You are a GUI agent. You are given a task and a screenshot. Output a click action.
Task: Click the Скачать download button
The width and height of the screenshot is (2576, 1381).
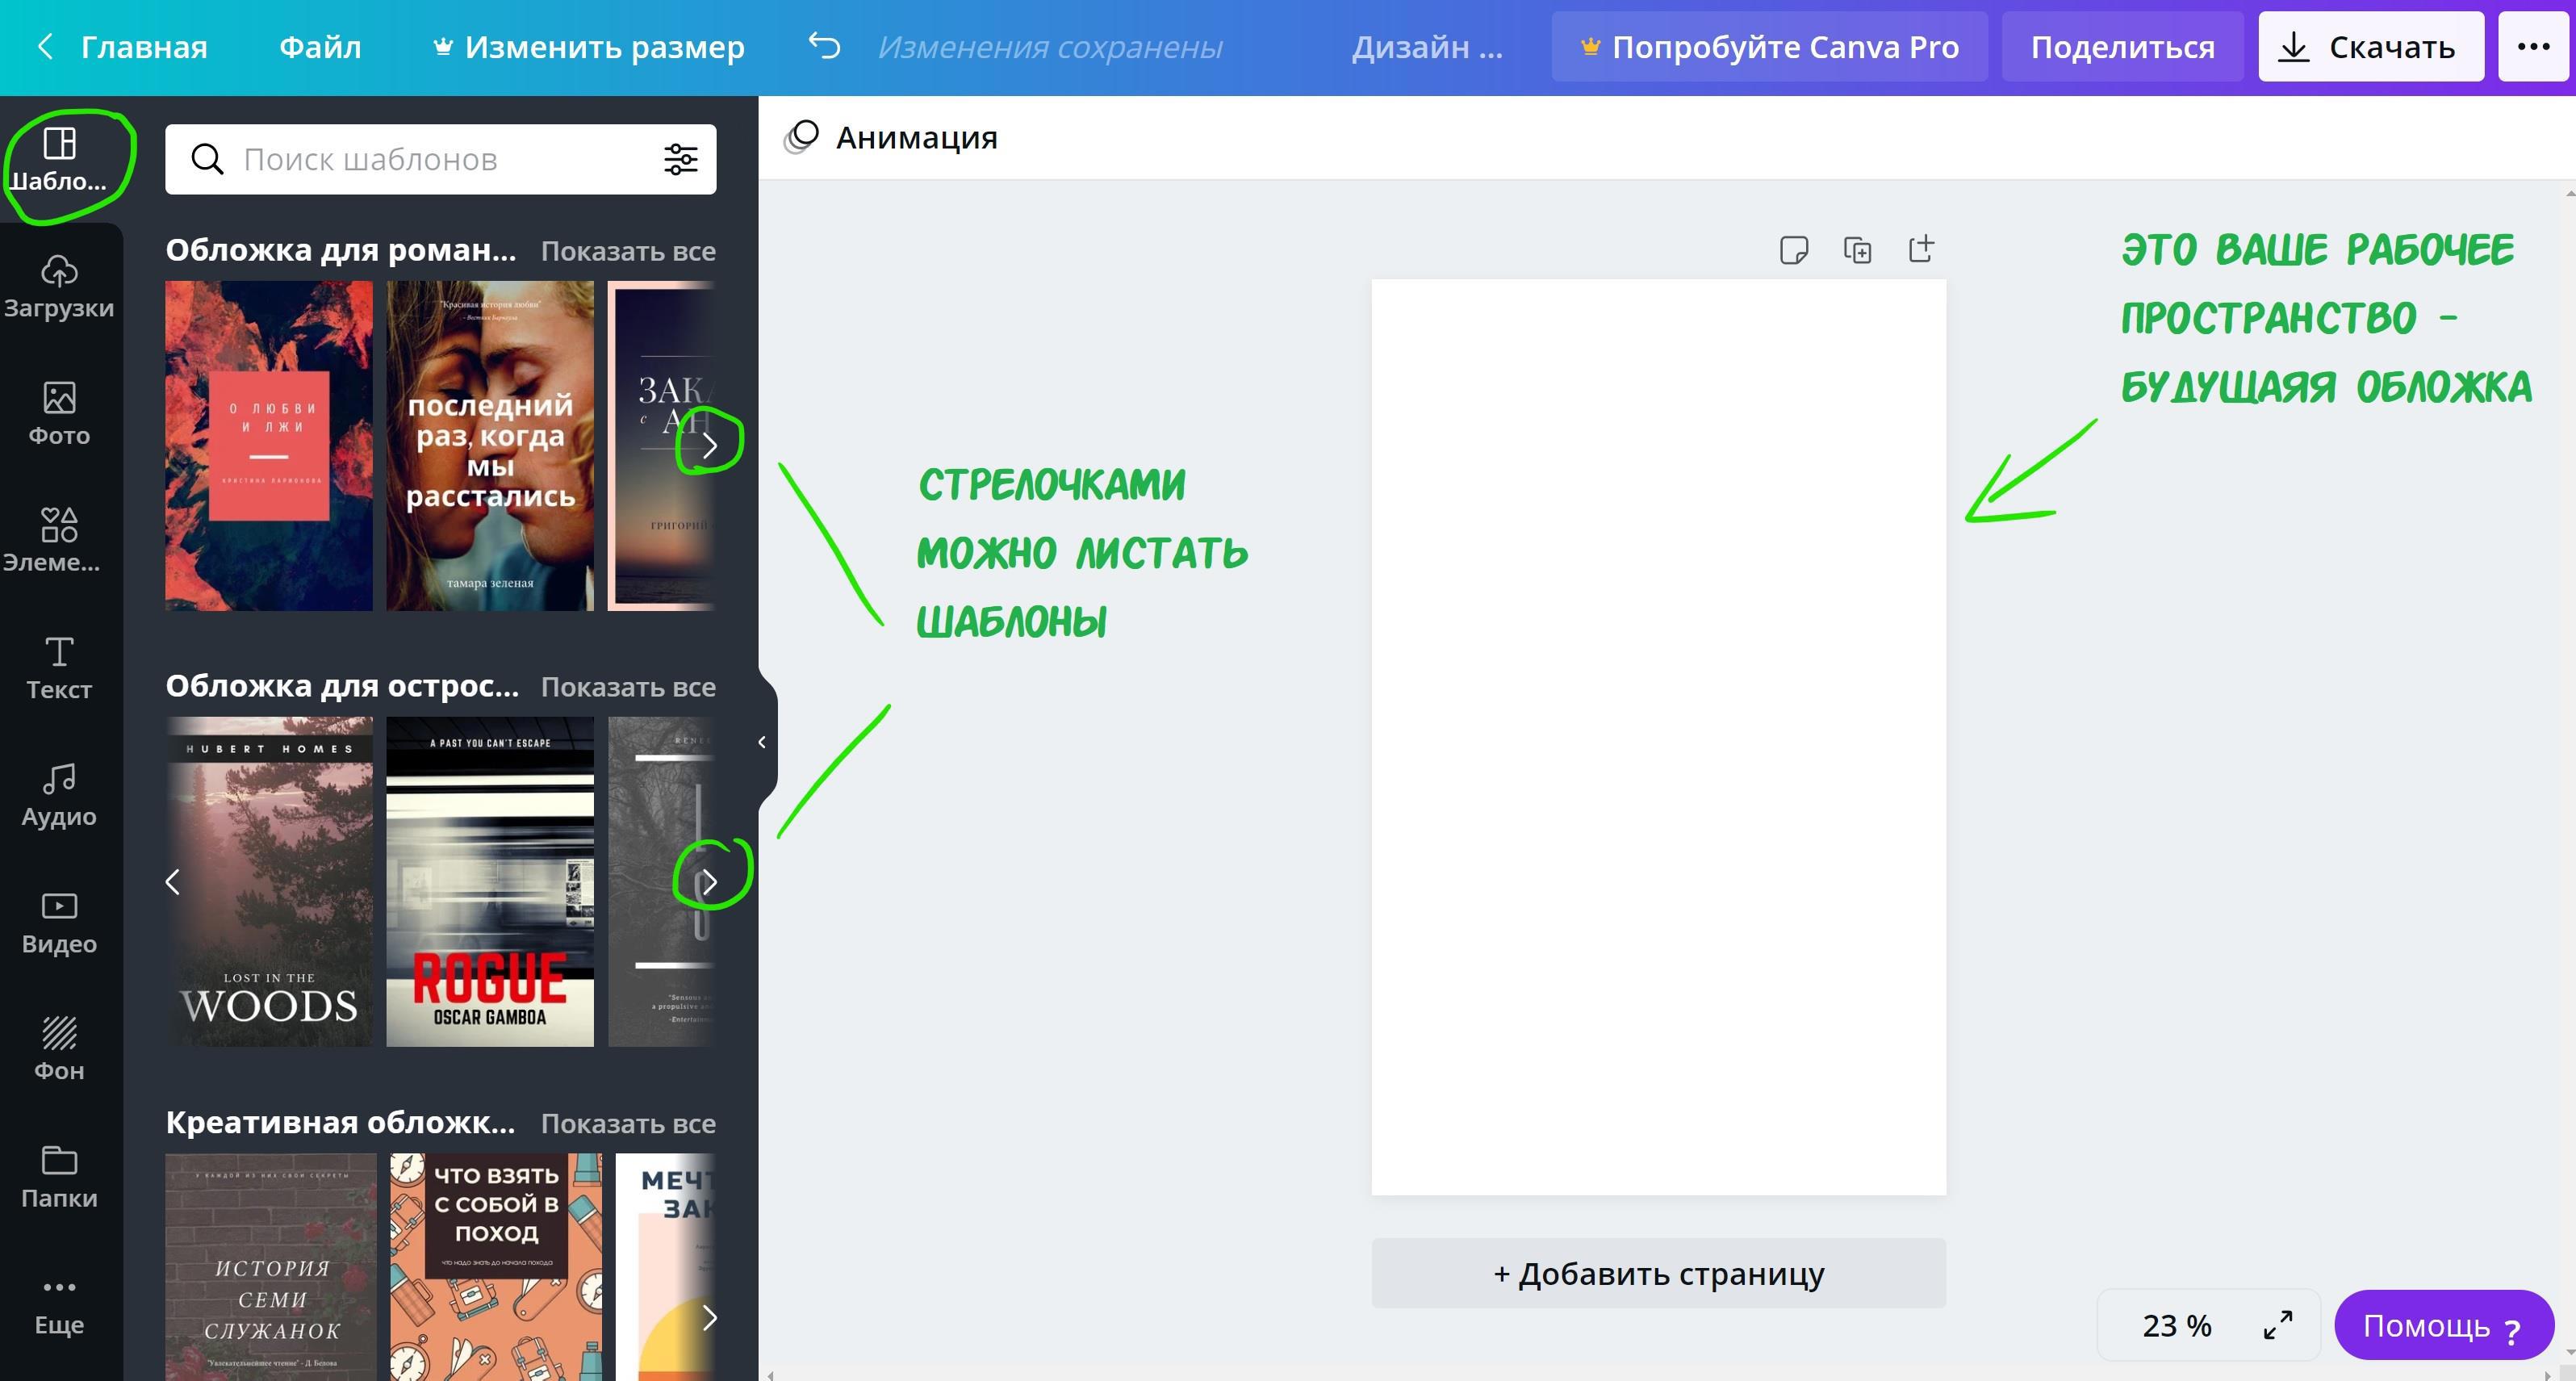pos(2370,47)
